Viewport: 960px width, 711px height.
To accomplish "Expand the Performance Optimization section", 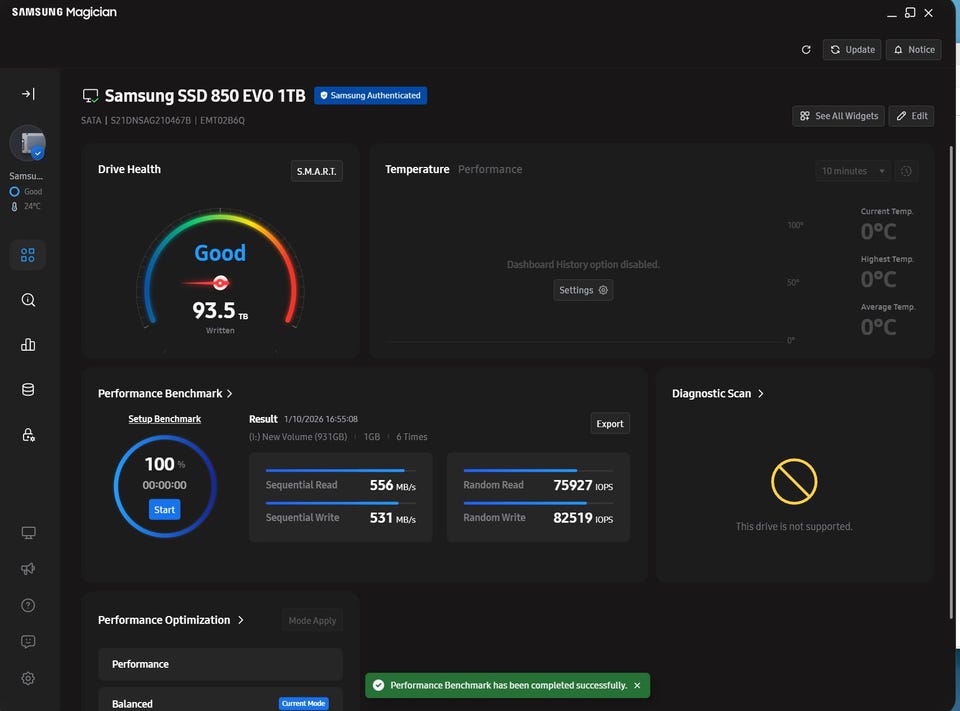I will pyautogui.click(x=241, y=620).
